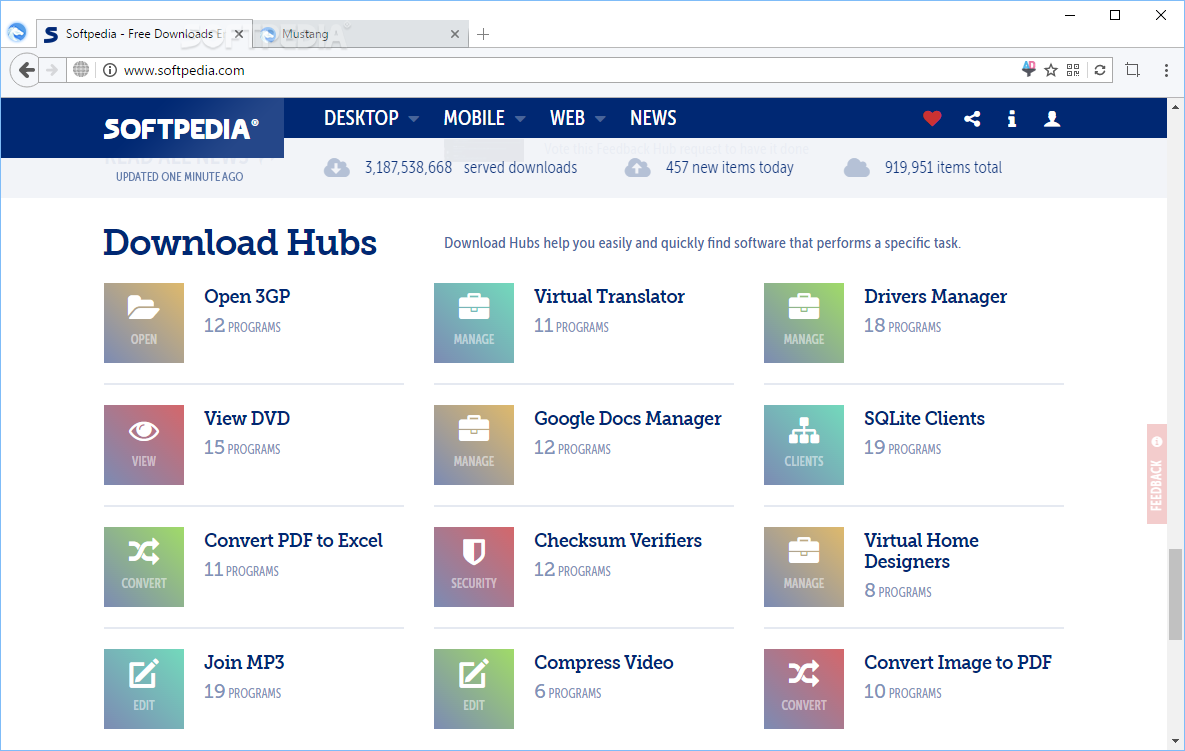Open the DESKTOP navigation menu

pyautogui.click(x=361, y=118)
